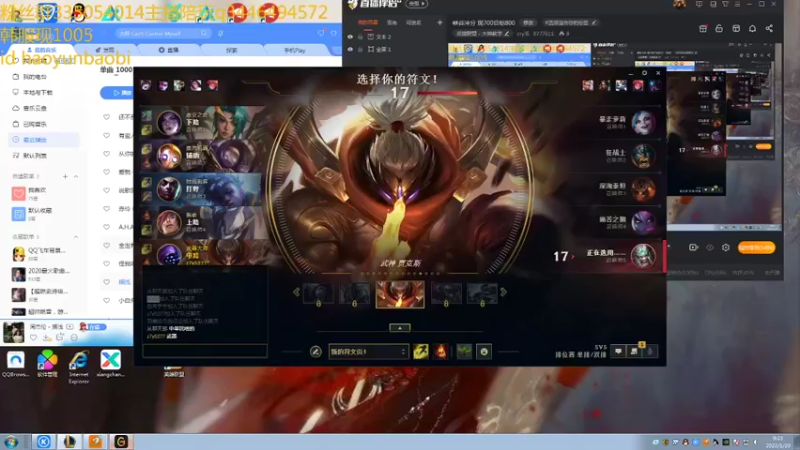The image size is (800, 450).
Task: Expand the skin carousel collapse arrow
Action: pos(400,328)
